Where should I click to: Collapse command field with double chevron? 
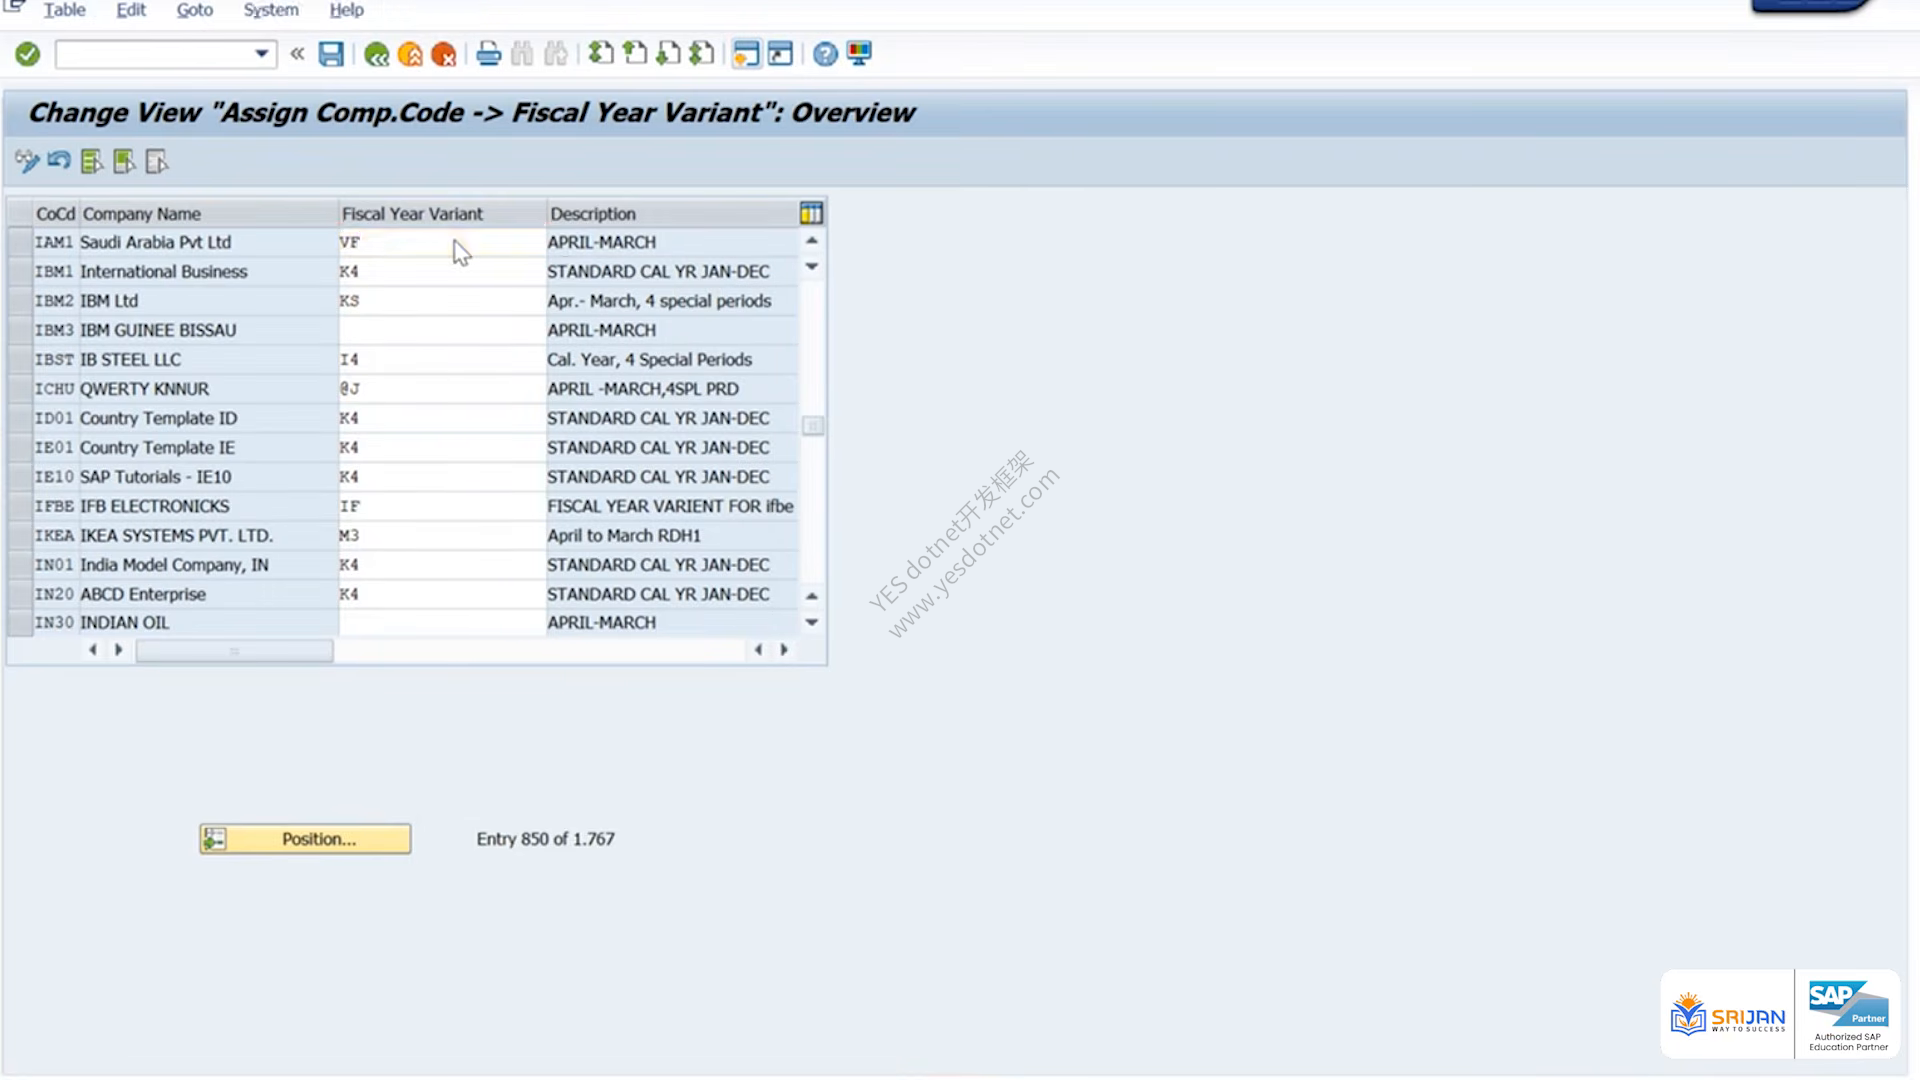(x=297, y=54)
